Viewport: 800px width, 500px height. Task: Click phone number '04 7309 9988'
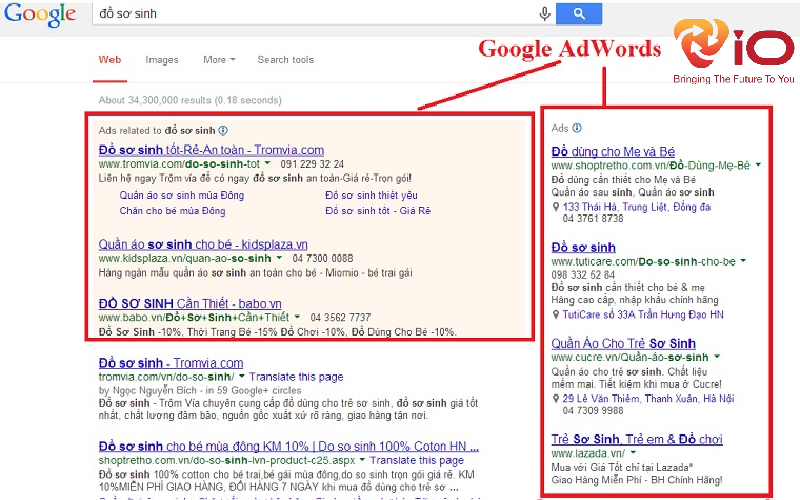coord(593,410)
